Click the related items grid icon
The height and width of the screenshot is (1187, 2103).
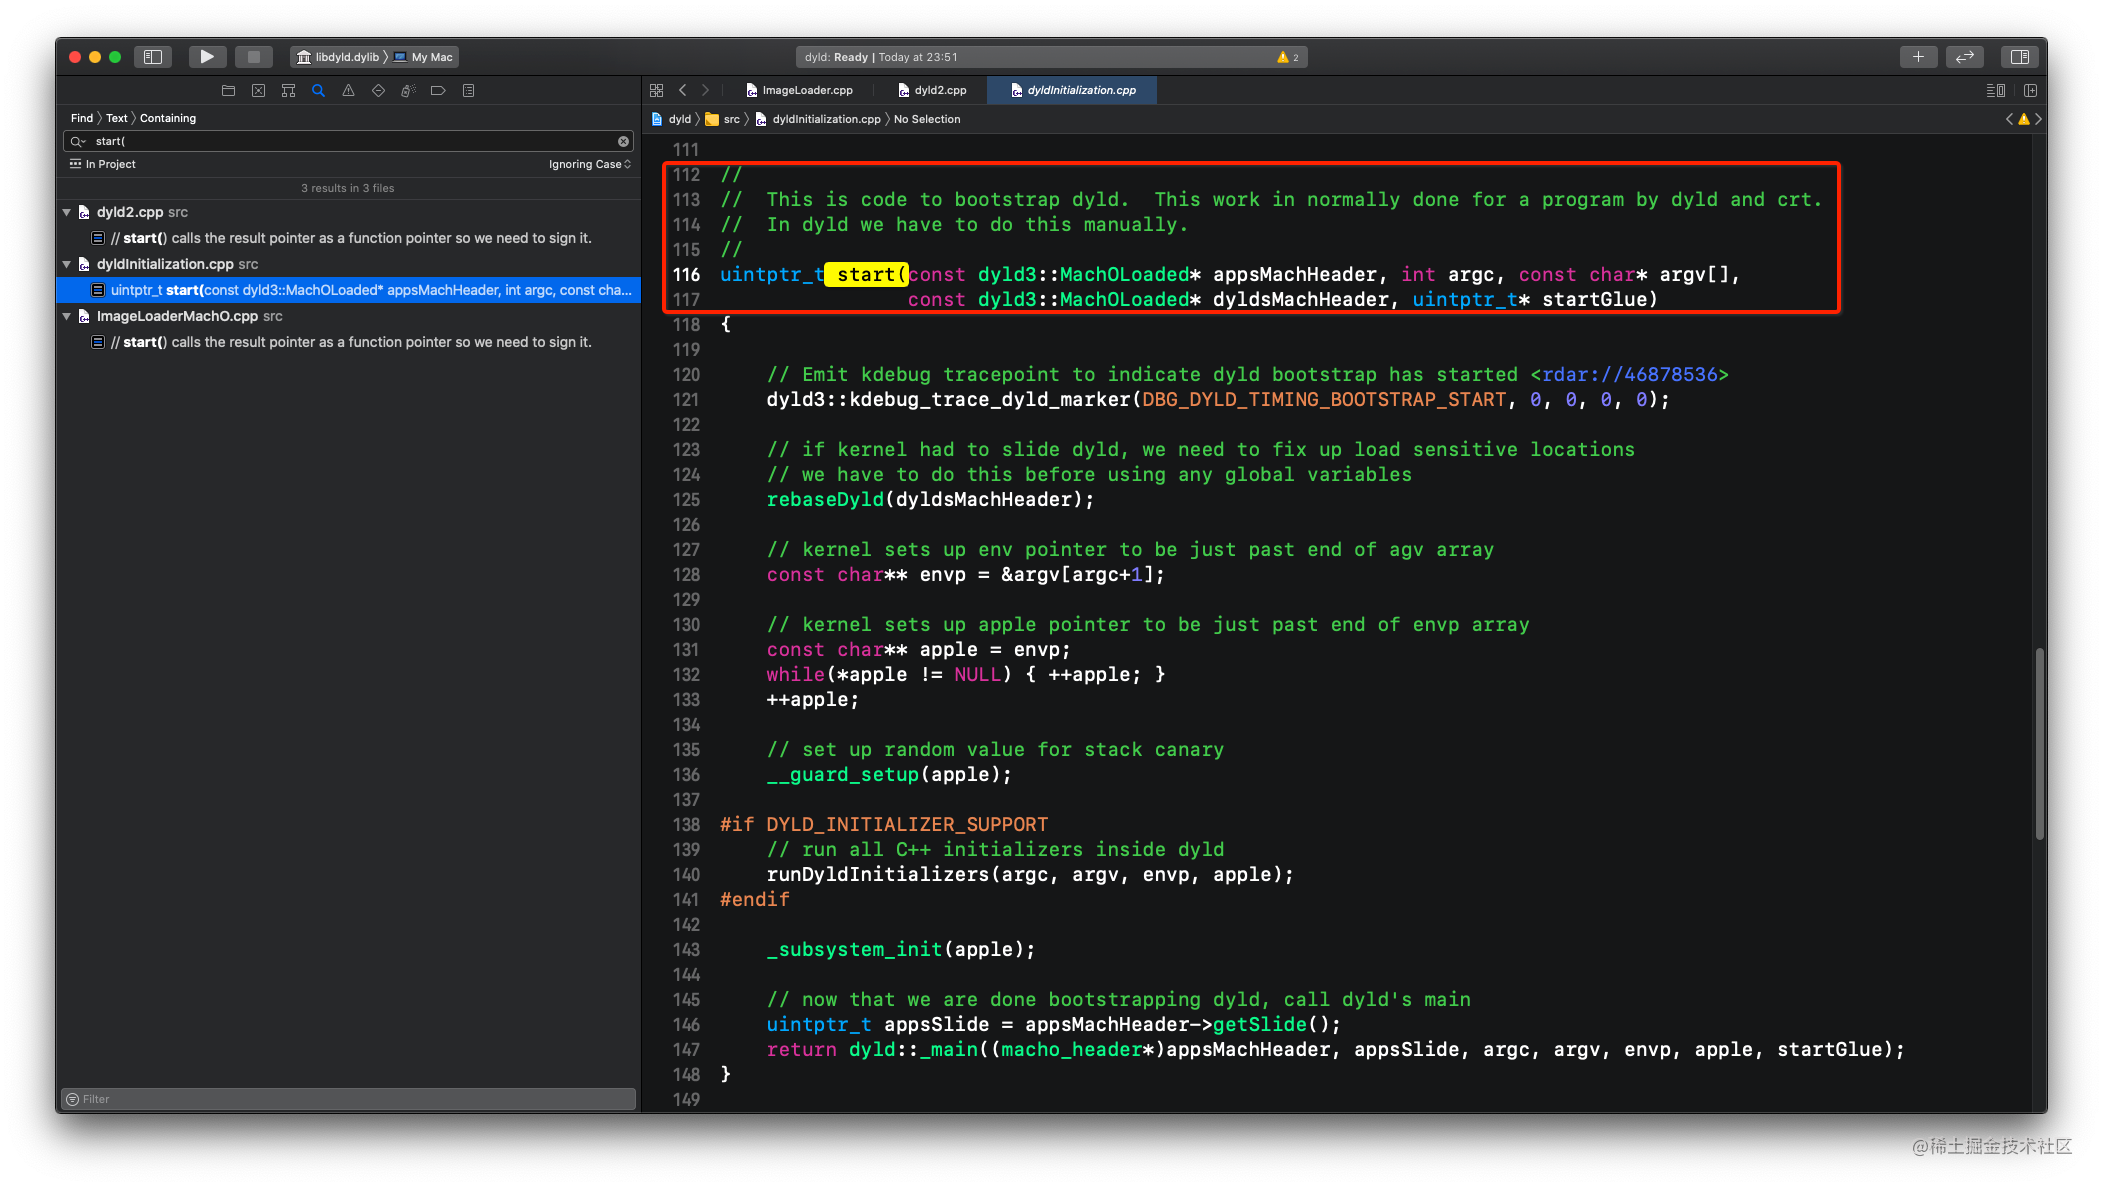(x=656, y=90)
